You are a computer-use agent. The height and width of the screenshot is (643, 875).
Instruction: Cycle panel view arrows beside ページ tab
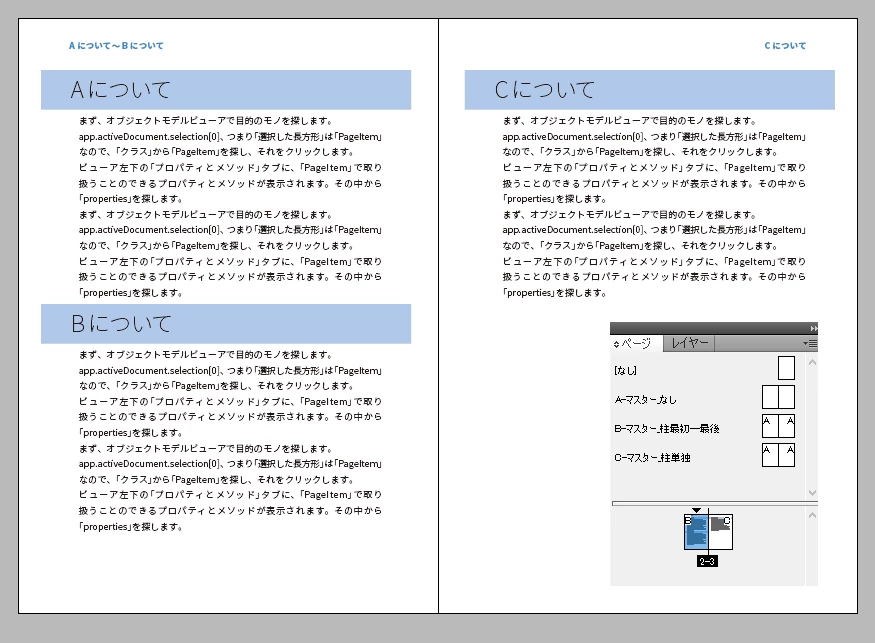point(616,344)
